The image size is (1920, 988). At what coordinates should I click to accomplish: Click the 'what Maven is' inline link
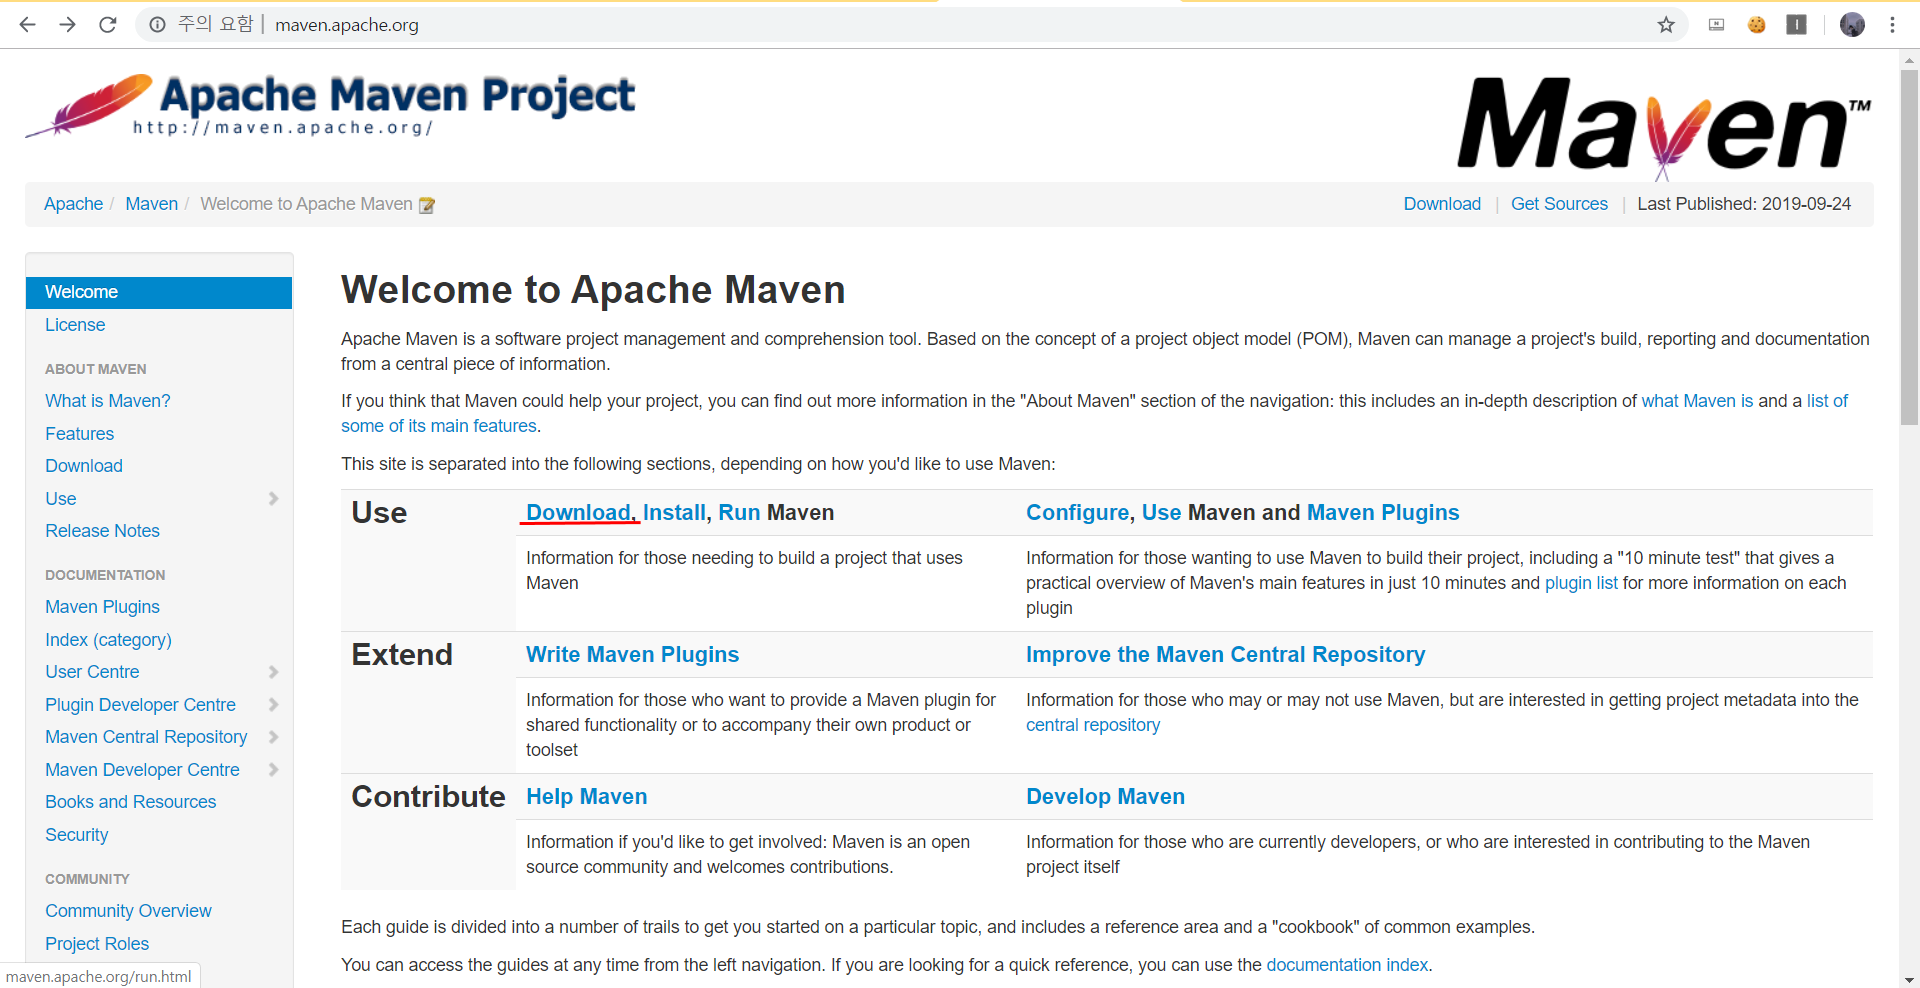point(1697,401)
